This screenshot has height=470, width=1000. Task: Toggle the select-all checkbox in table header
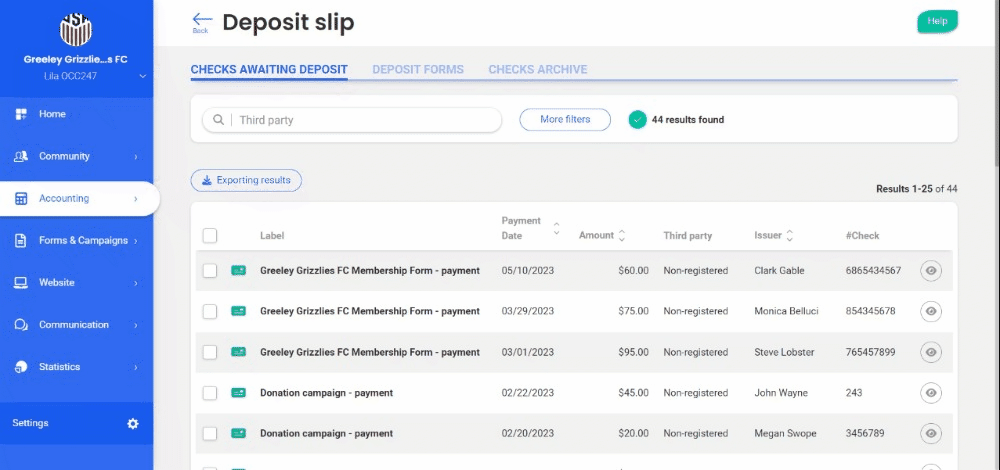pos(210,236)
